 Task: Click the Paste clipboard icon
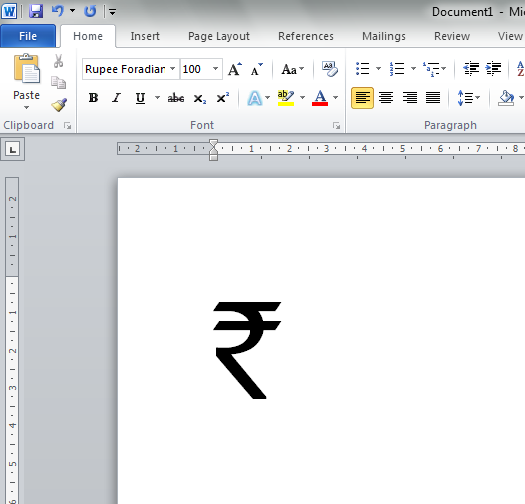click(26, 69)
